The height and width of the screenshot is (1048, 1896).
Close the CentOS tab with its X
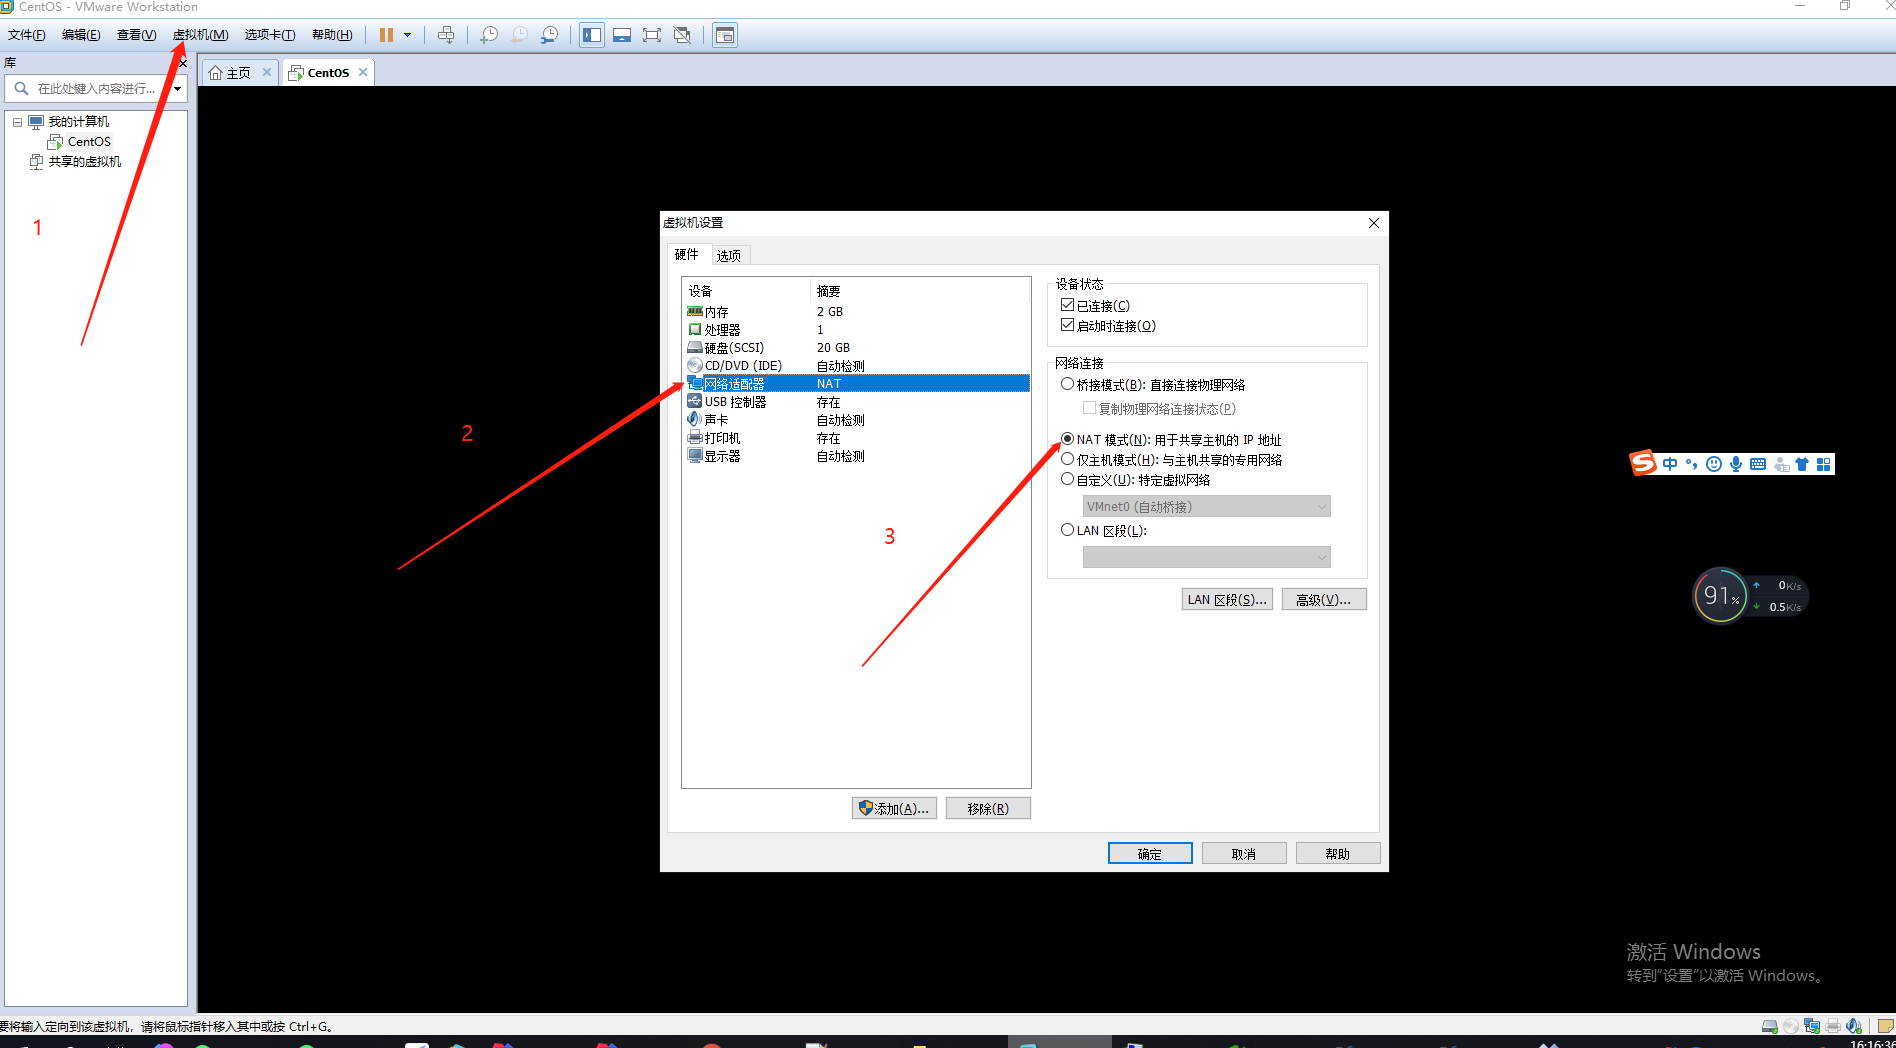pos(363,72)
